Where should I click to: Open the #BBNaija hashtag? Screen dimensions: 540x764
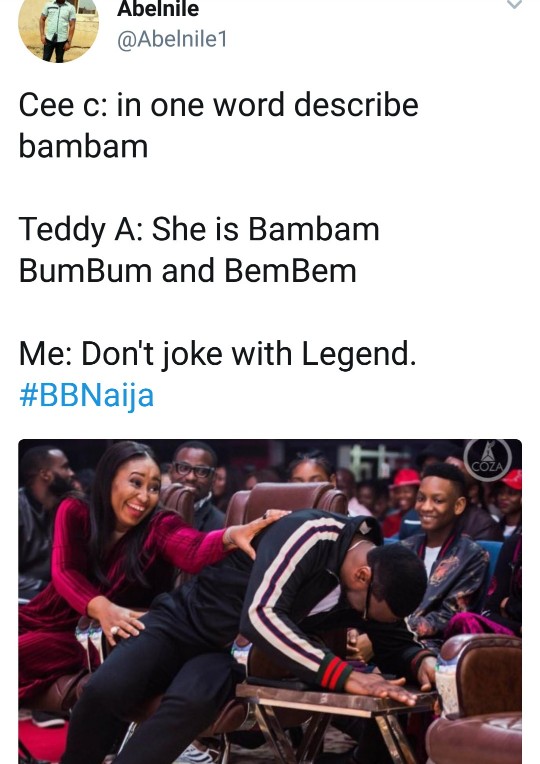pos(86,395)
